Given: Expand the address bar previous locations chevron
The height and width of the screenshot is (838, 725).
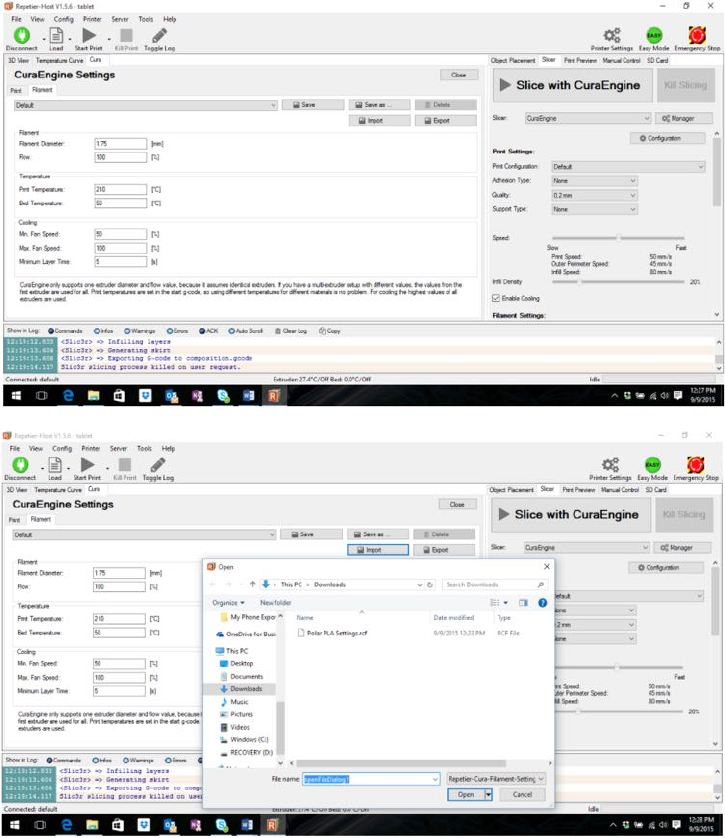Looking at the screenshot, I should [419, 585].
